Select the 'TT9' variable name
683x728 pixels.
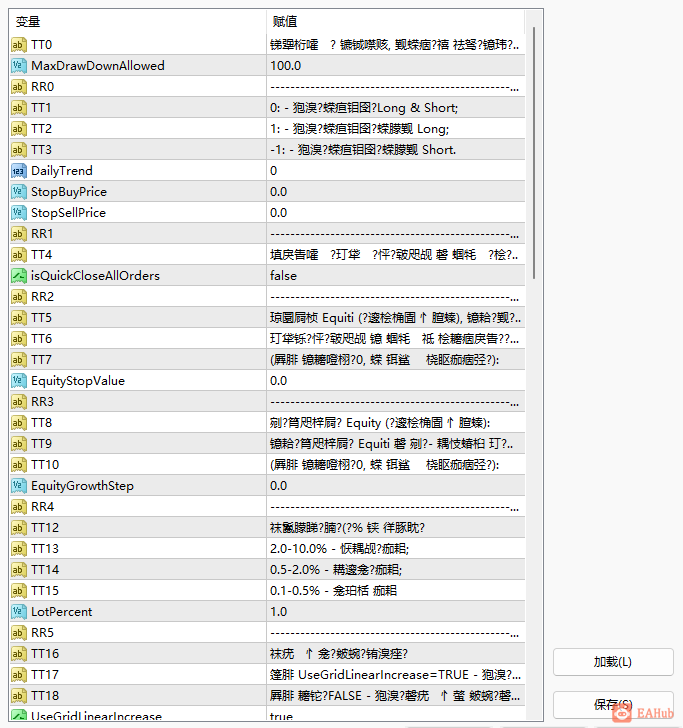[x=41, y=444]
